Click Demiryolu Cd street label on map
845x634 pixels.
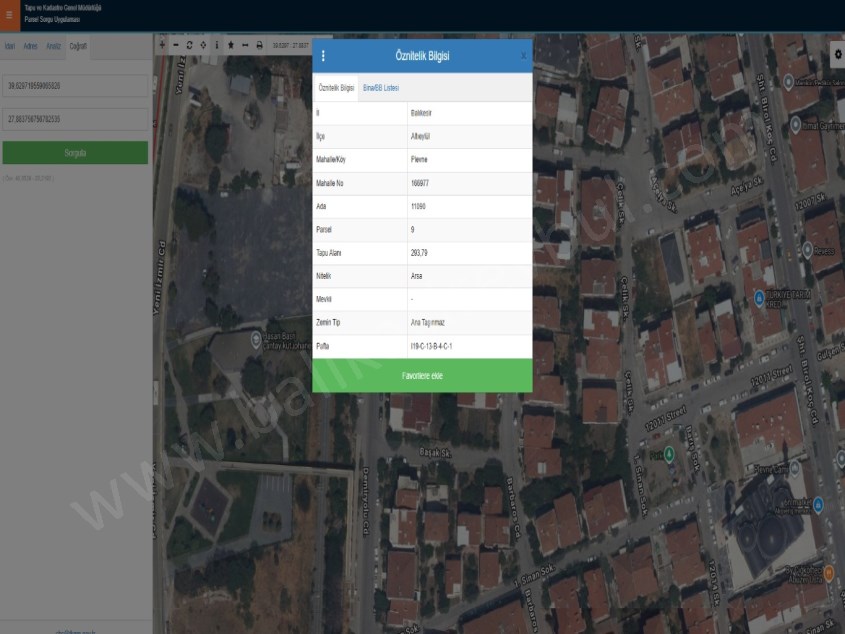(x=366, y=501)
